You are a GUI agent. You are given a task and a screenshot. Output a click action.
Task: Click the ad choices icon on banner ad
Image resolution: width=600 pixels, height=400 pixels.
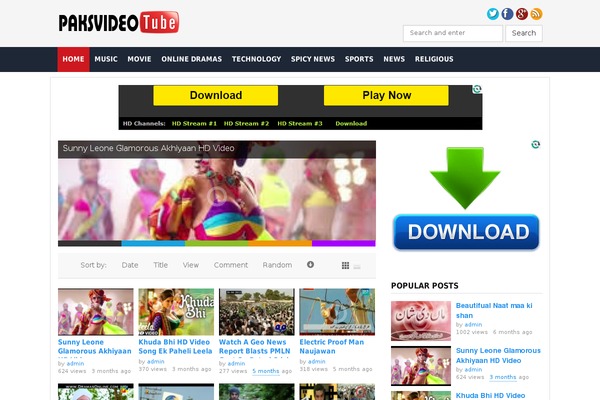(x=477, y=89)
